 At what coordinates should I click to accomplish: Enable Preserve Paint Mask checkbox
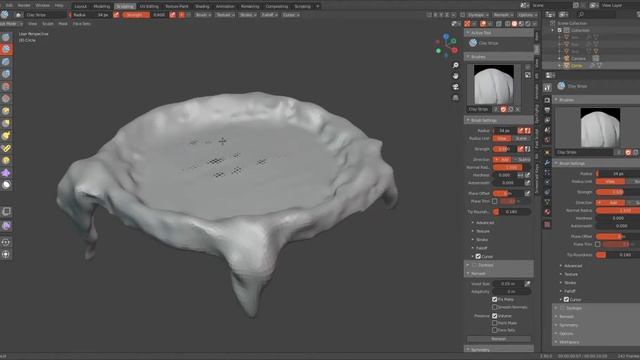(x=495, y=323)
